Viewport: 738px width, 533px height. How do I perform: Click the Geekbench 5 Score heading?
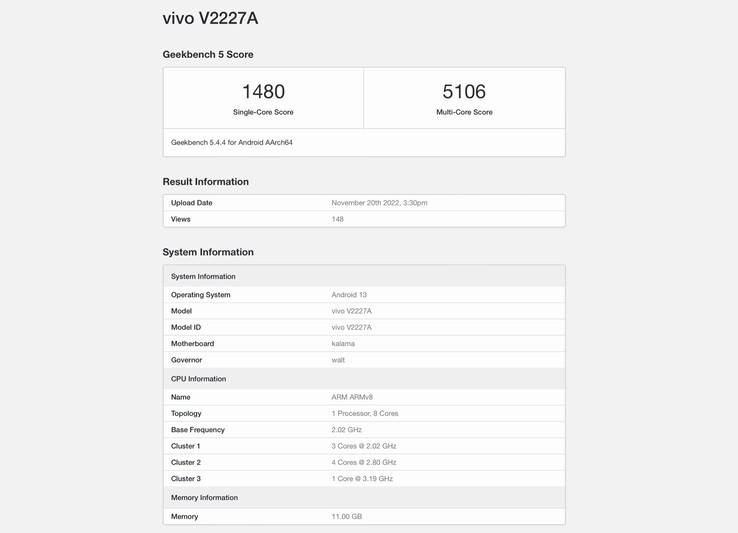pos(208,54)
